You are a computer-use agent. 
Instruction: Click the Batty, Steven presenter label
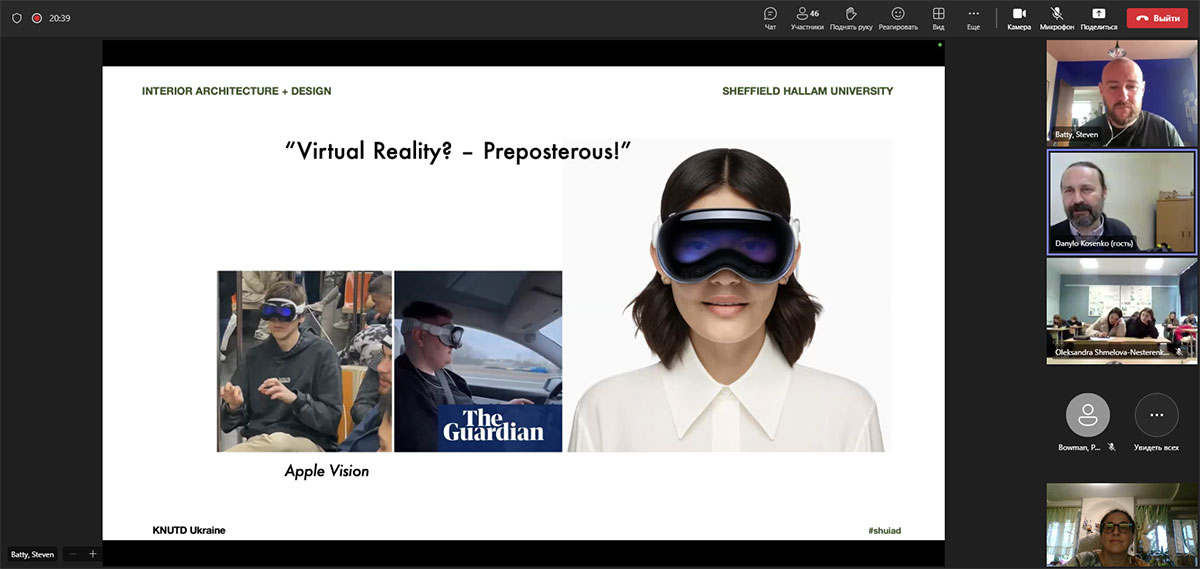point(33,554)
